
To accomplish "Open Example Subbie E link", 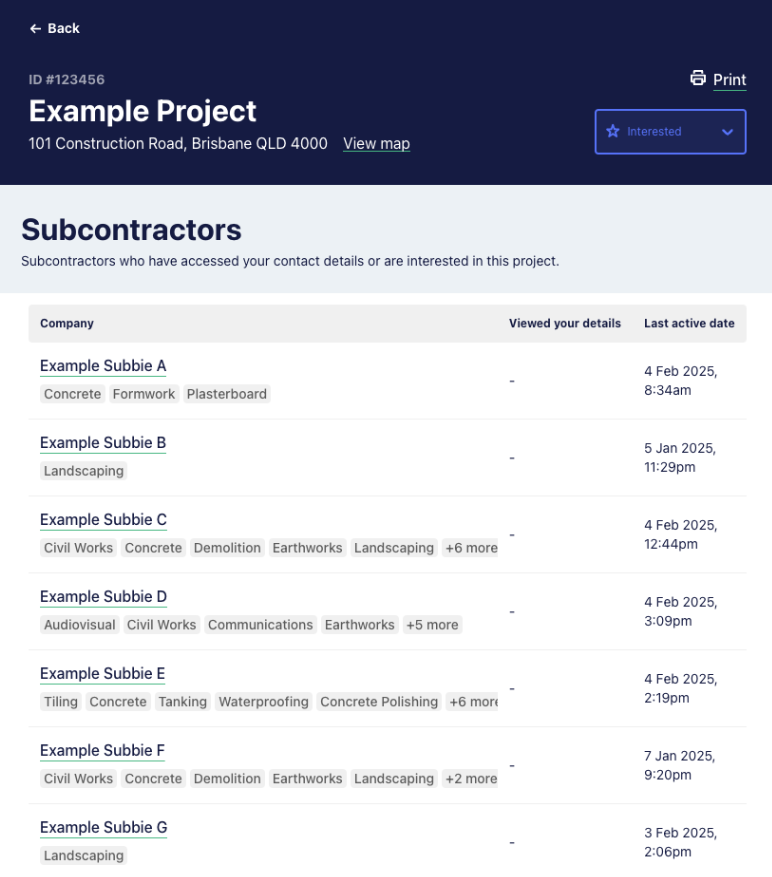I will coord(102,673).
